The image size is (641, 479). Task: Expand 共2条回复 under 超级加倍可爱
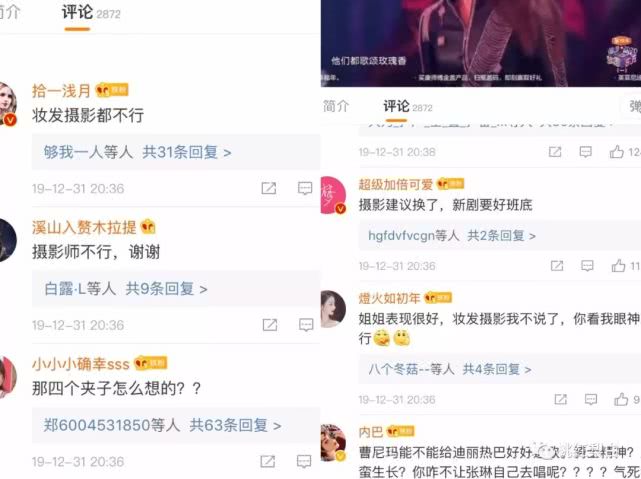(x=502, y=236)
